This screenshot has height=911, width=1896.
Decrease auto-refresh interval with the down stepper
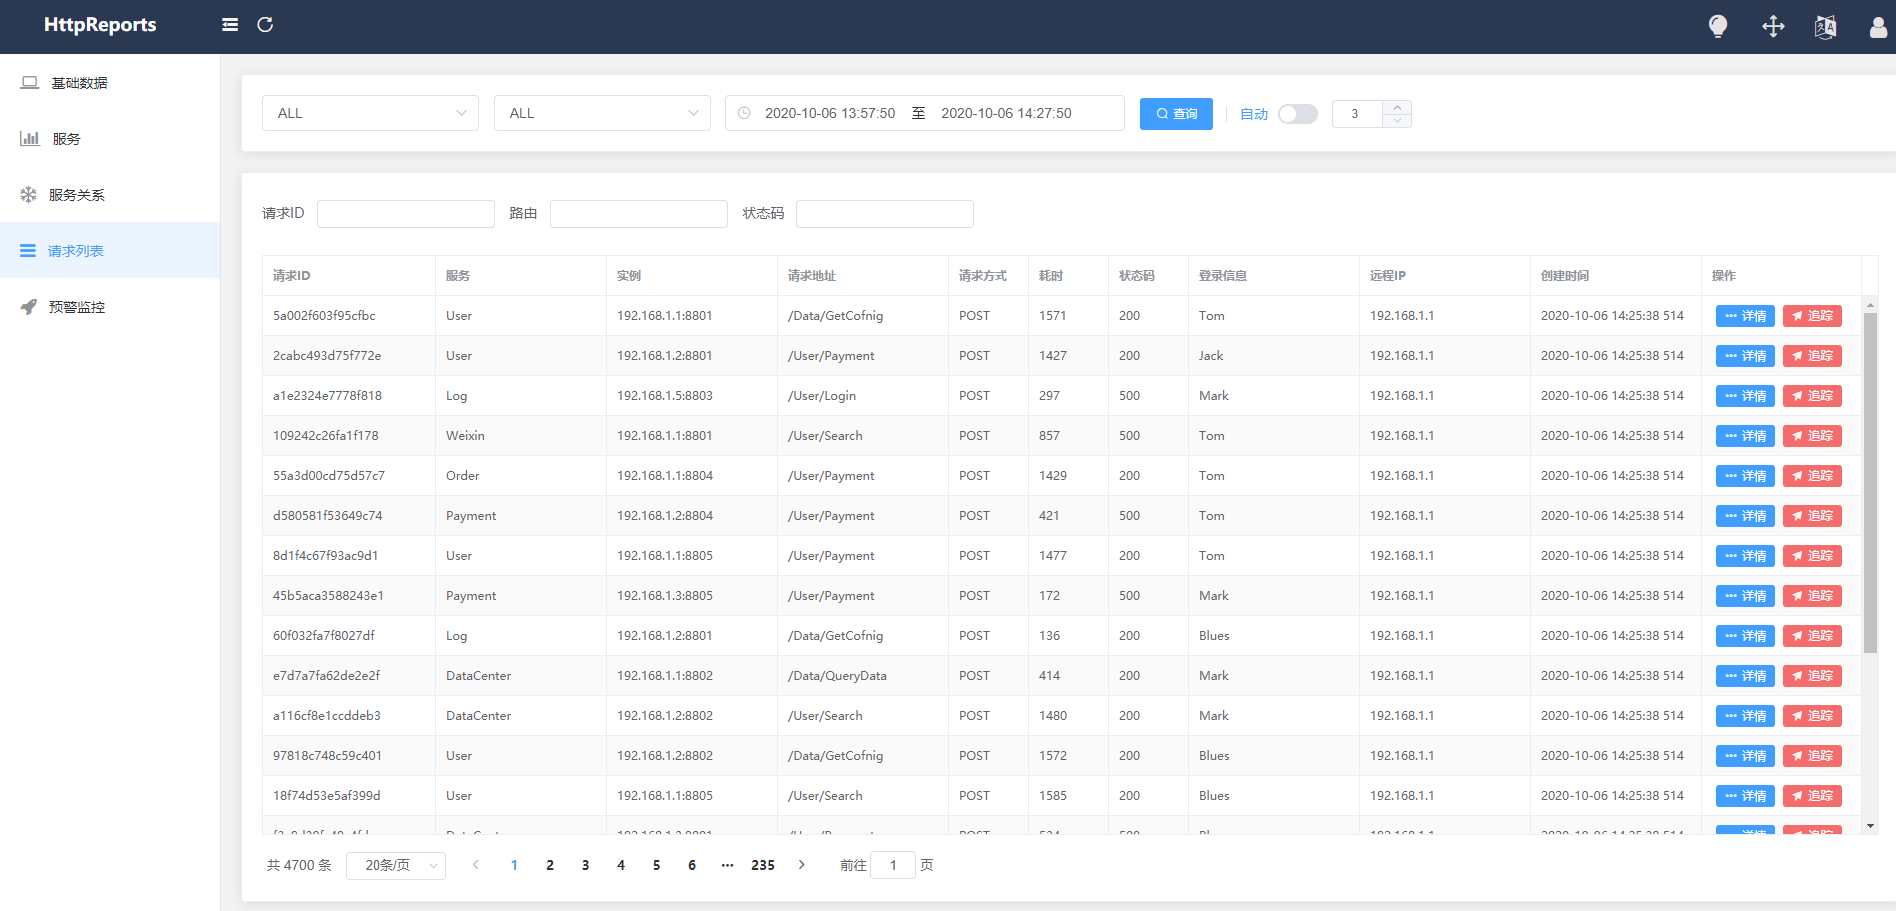(1397, 120)
